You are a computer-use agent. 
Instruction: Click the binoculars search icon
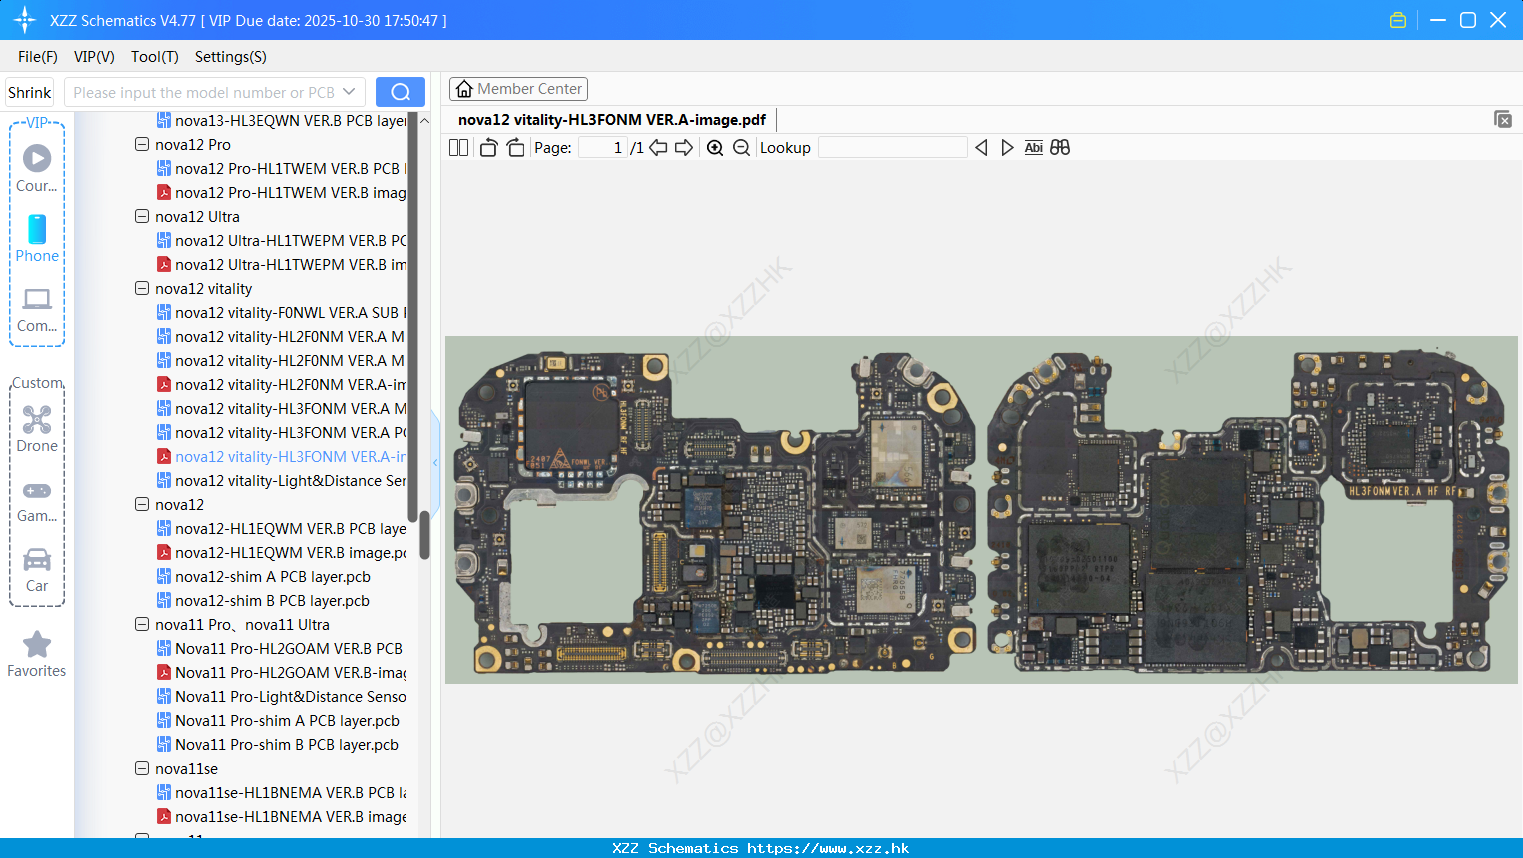tap(1060, 148)
